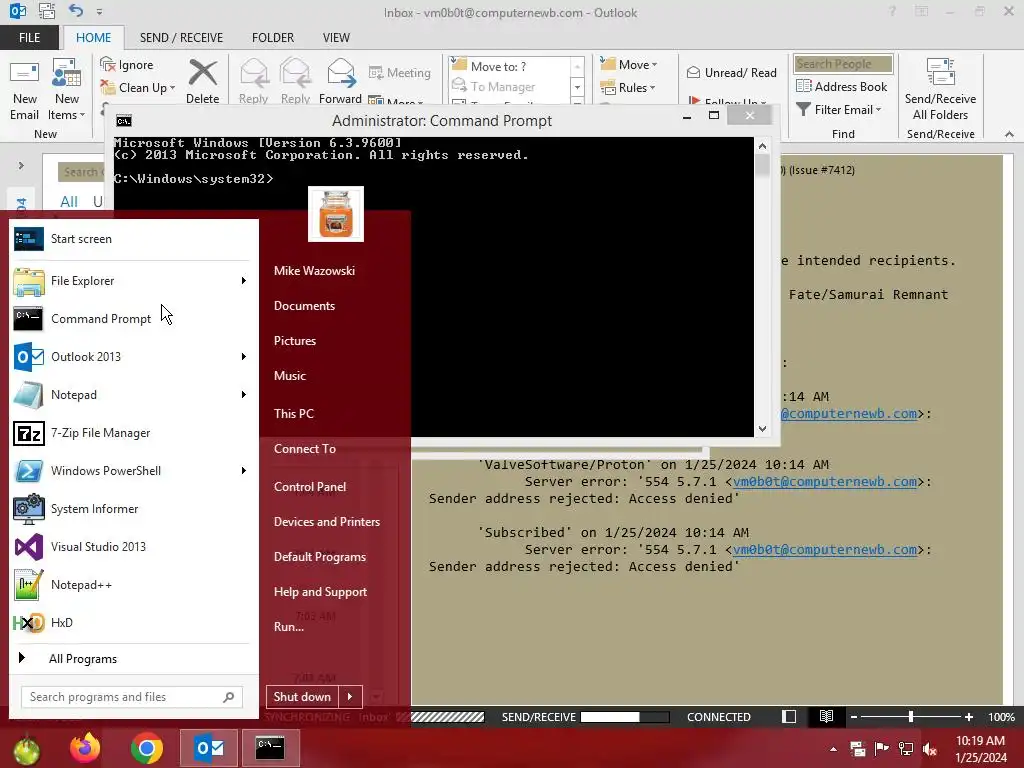Open This PC from start menu
The height and width of the screenshot is (768, 1024).
click(x=294, y=413)
